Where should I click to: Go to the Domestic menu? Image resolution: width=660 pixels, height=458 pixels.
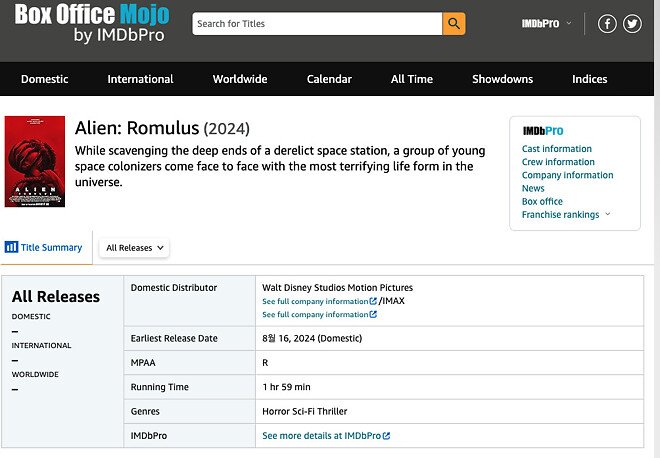point(45,79)
